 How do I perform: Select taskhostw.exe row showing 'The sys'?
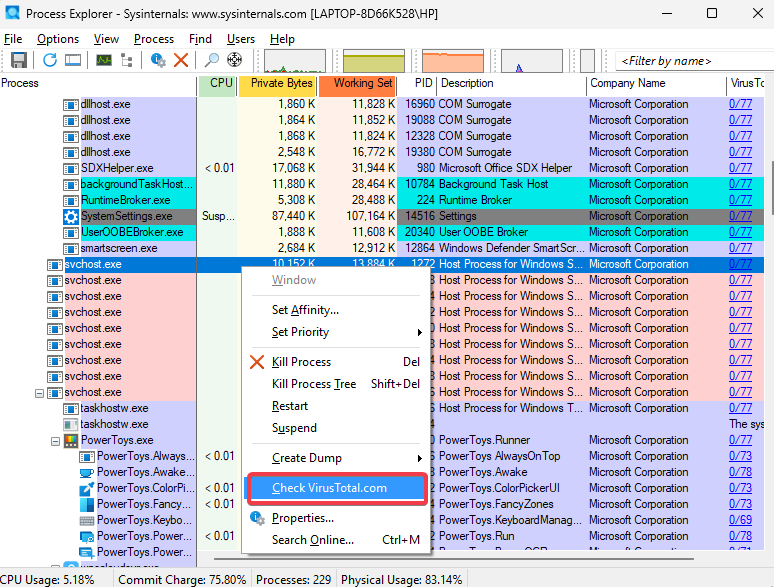(x=382, y=425)
